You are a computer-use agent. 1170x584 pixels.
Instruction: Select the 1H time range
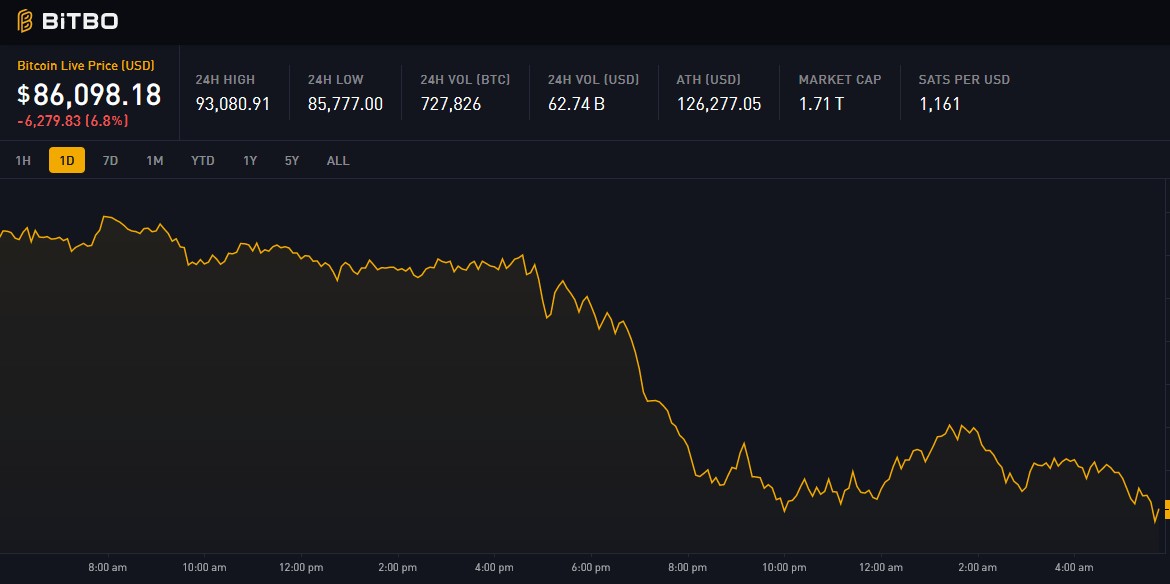pos(23,160)
